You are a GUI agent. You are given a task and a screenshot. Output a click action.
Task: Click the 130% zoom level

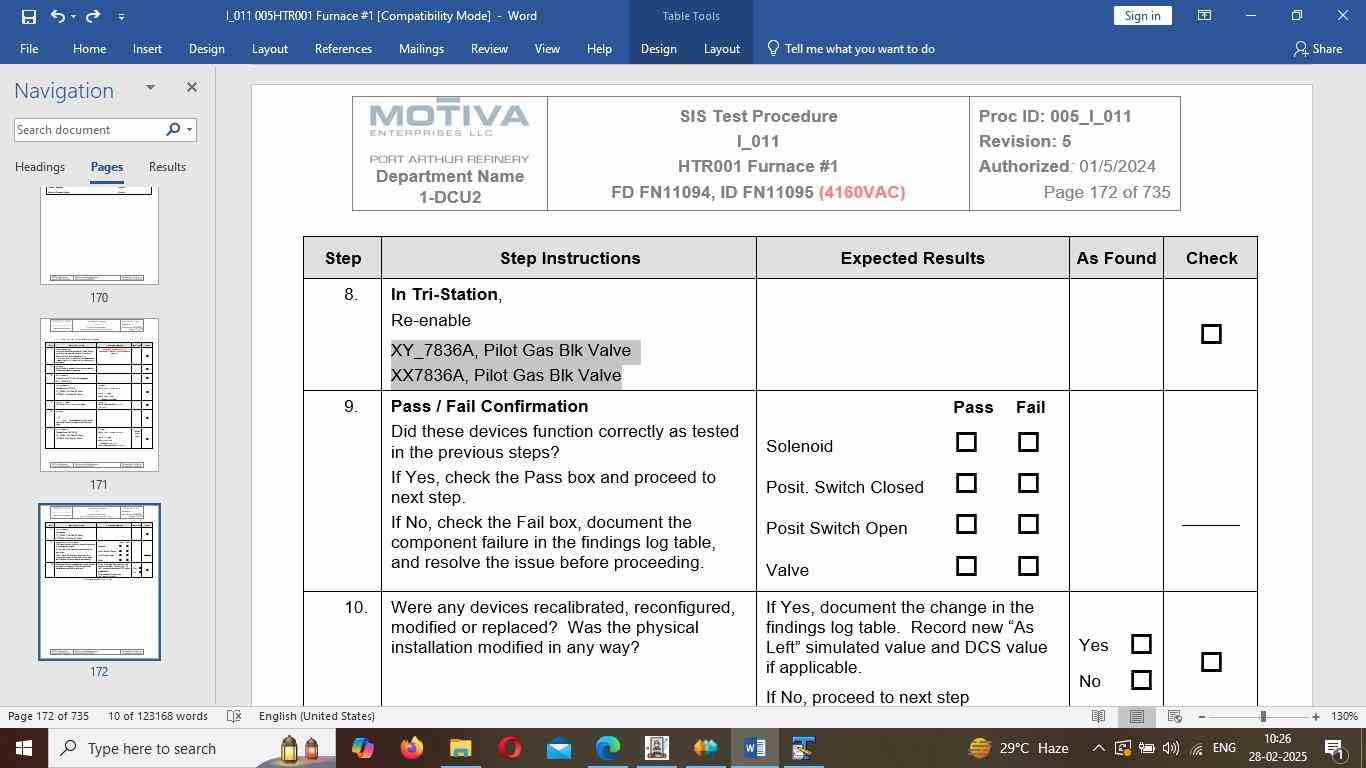(x=1345, y=716)
